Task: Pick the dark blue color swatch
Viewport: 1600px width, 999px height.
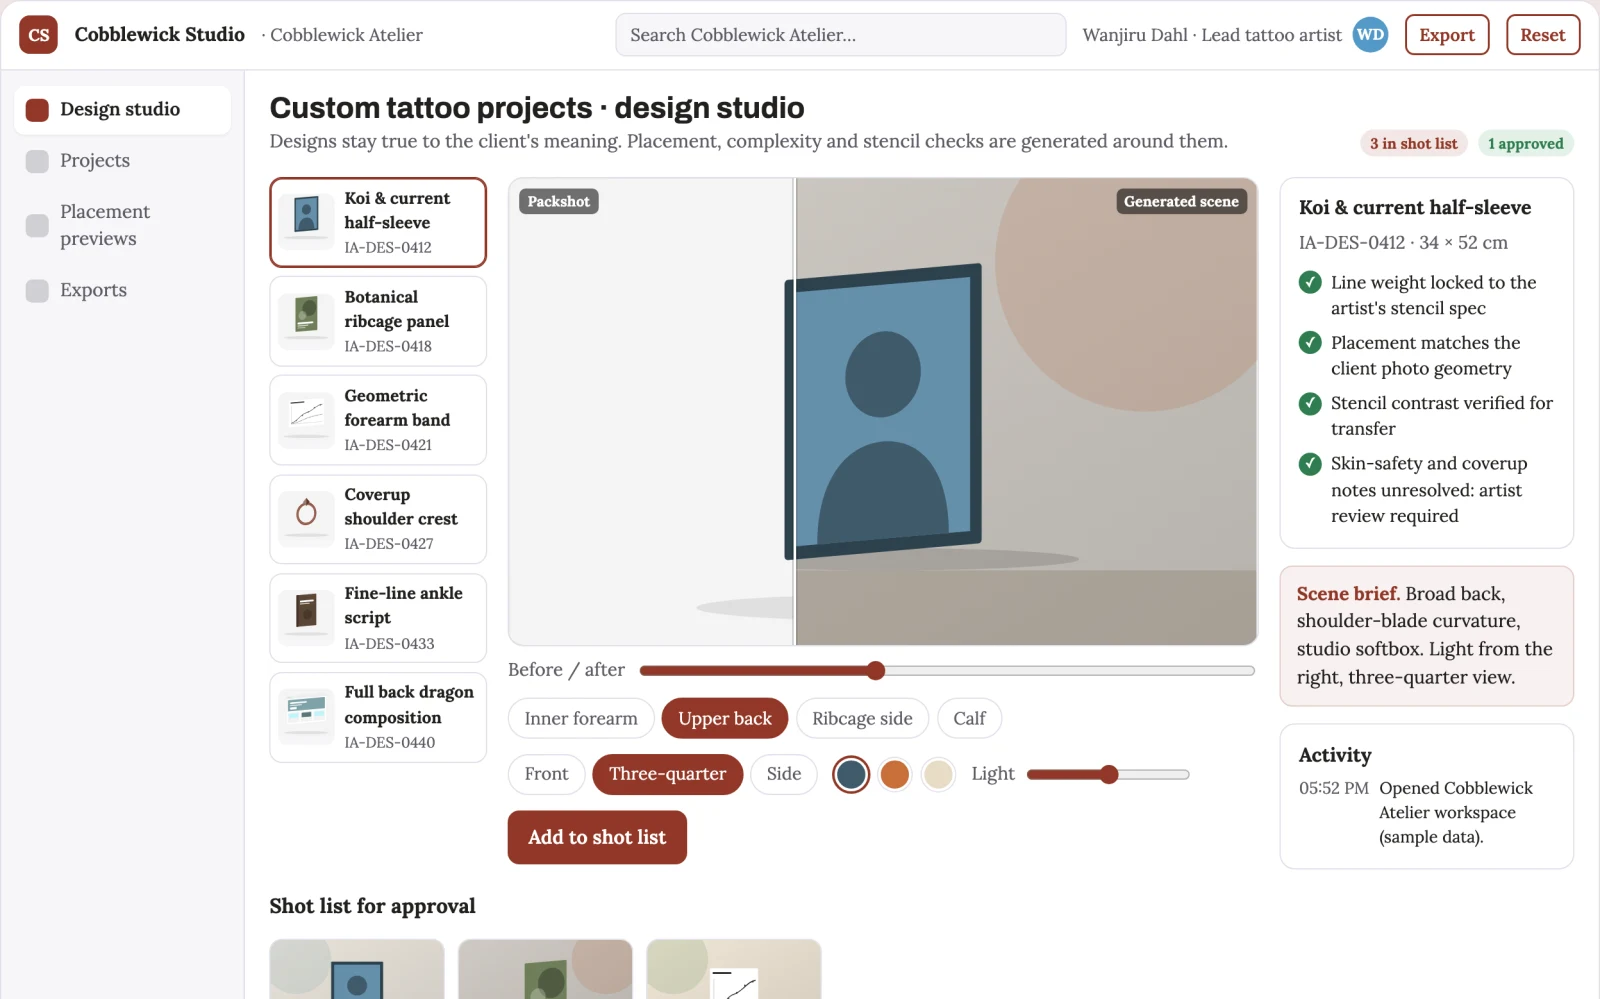Action: point(851,774)
